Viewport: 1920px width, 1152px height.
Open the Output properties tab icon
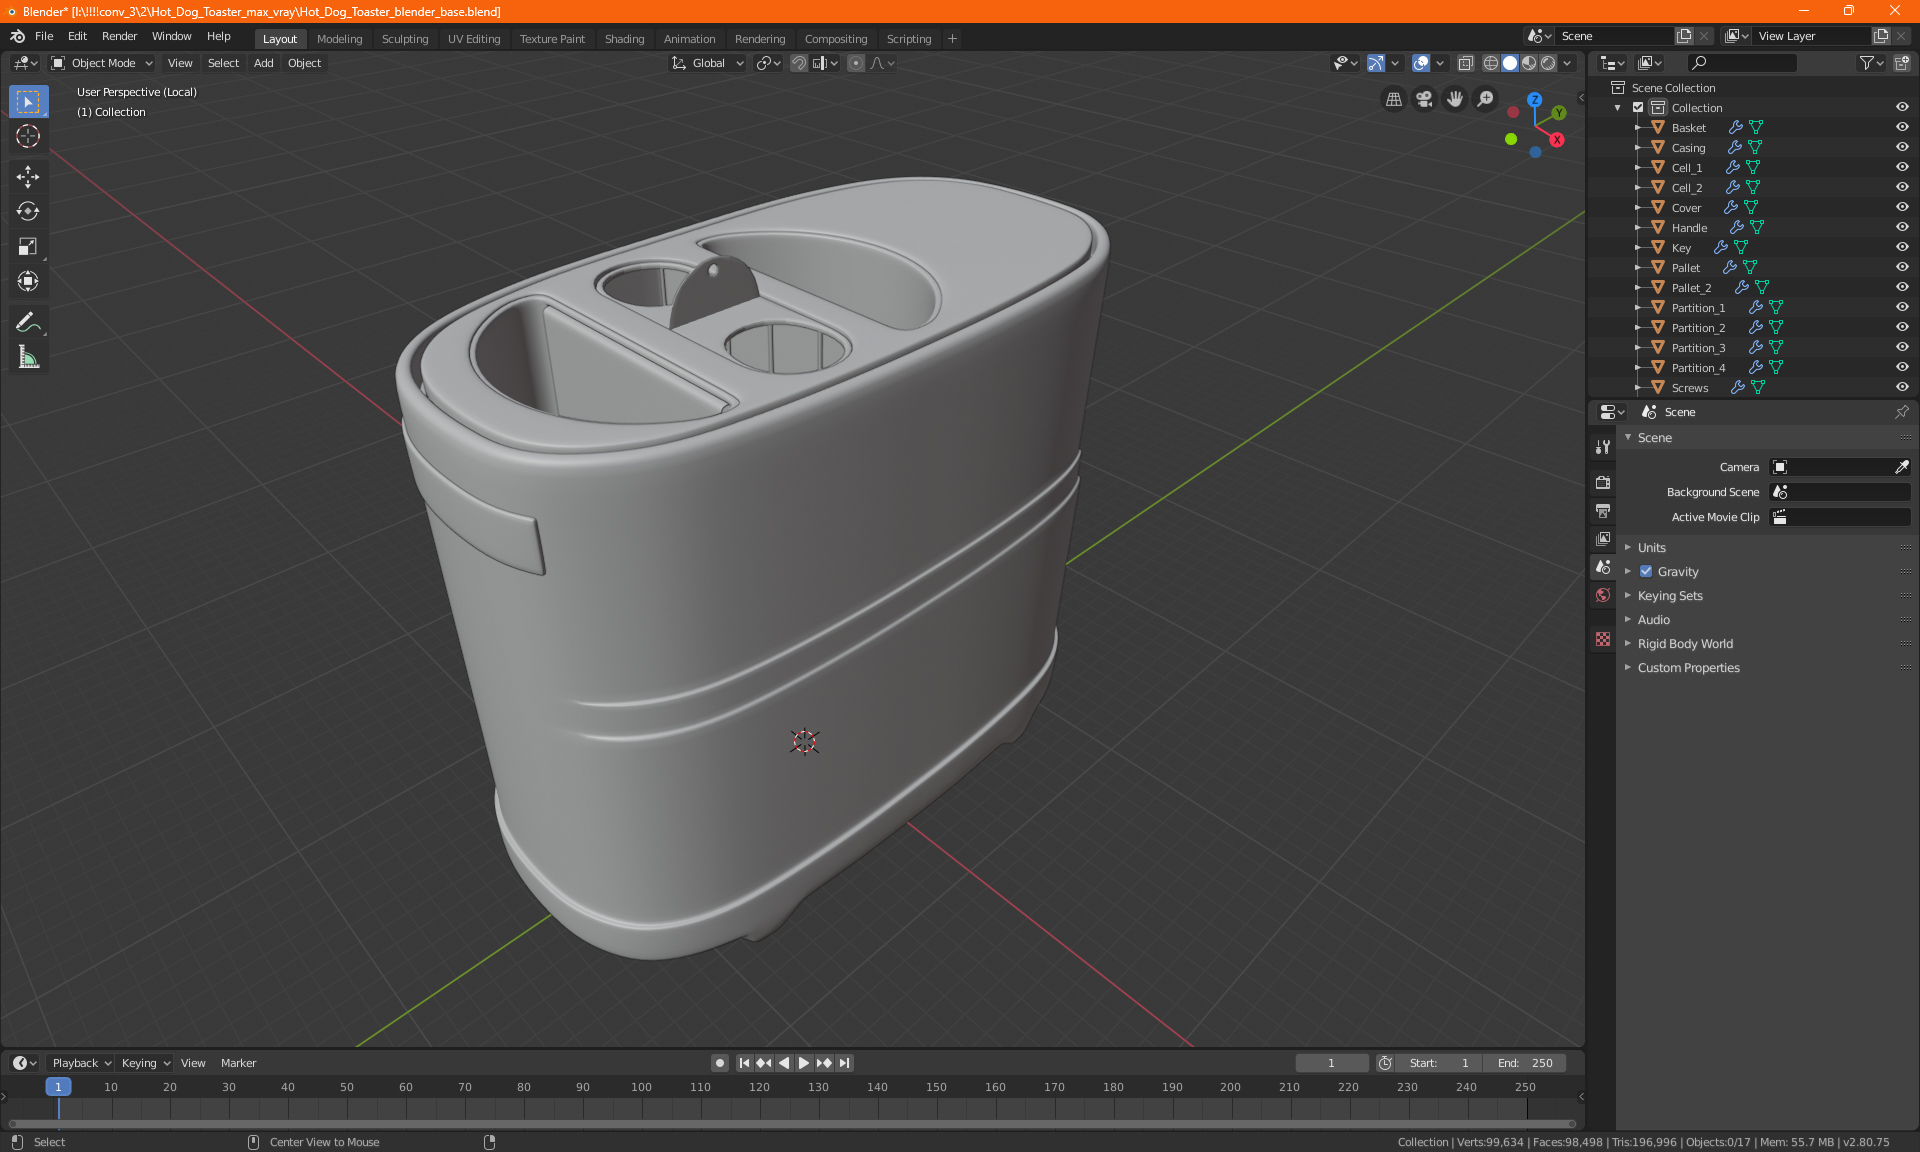[1603, 510]
